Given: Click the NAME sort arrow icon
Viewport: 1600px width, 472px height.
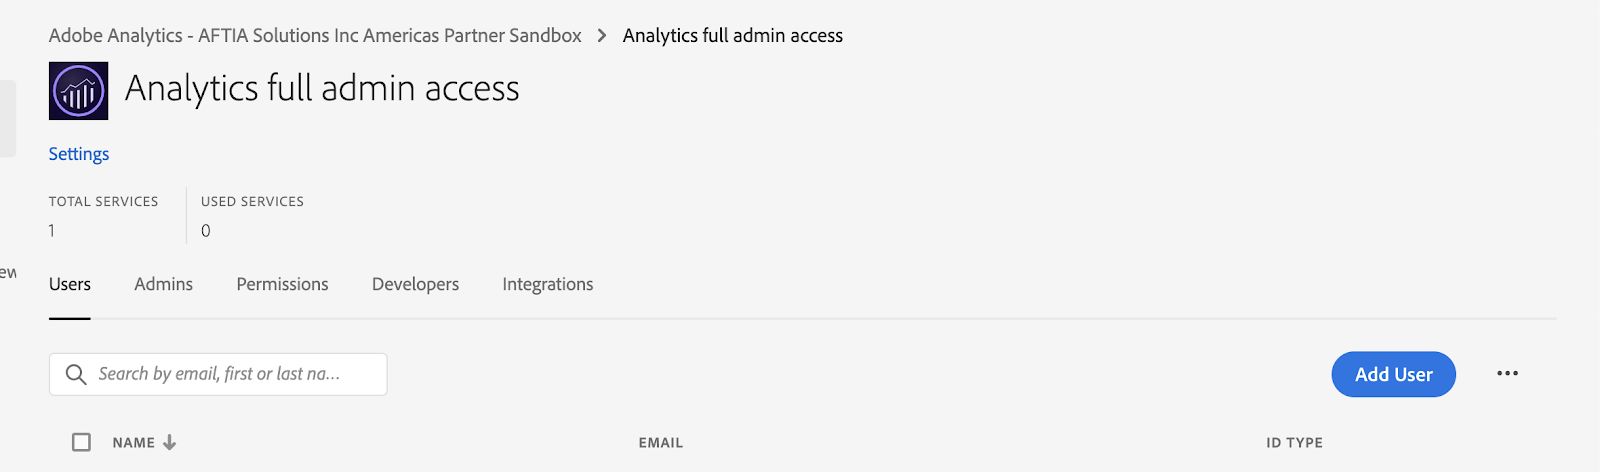Looking at the screenshot, I should (x=170, y=442).
